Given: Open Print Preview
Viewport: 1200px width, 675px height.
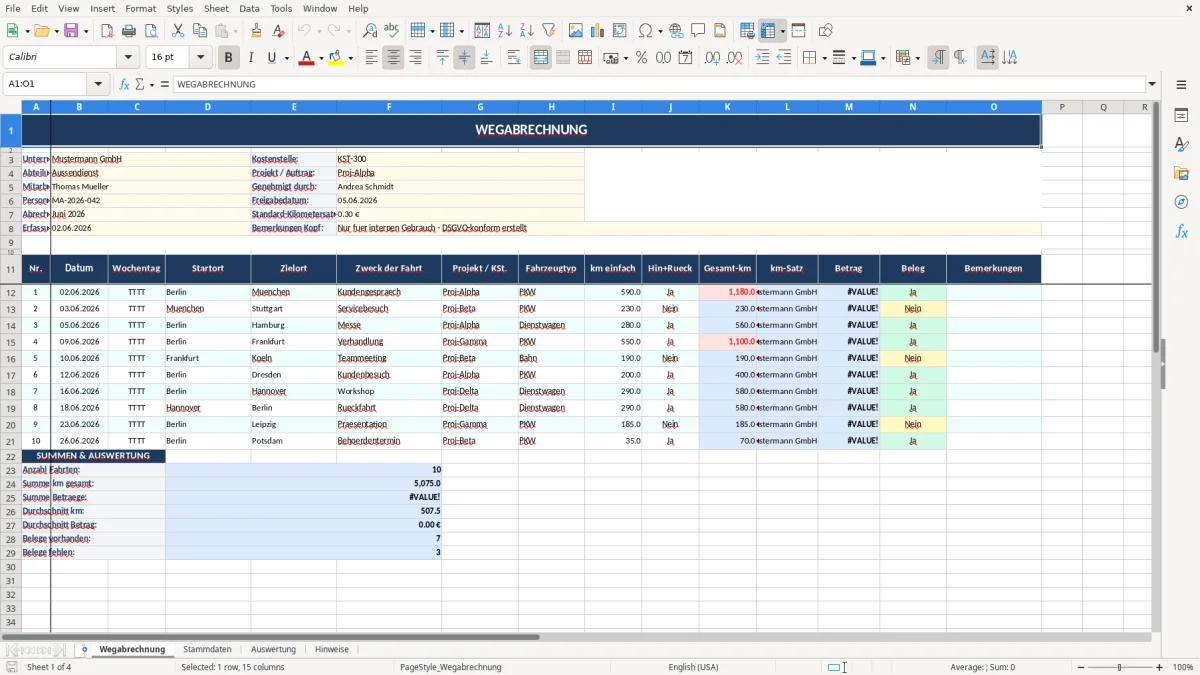Looking at the screenshot, I should (151, 31).
